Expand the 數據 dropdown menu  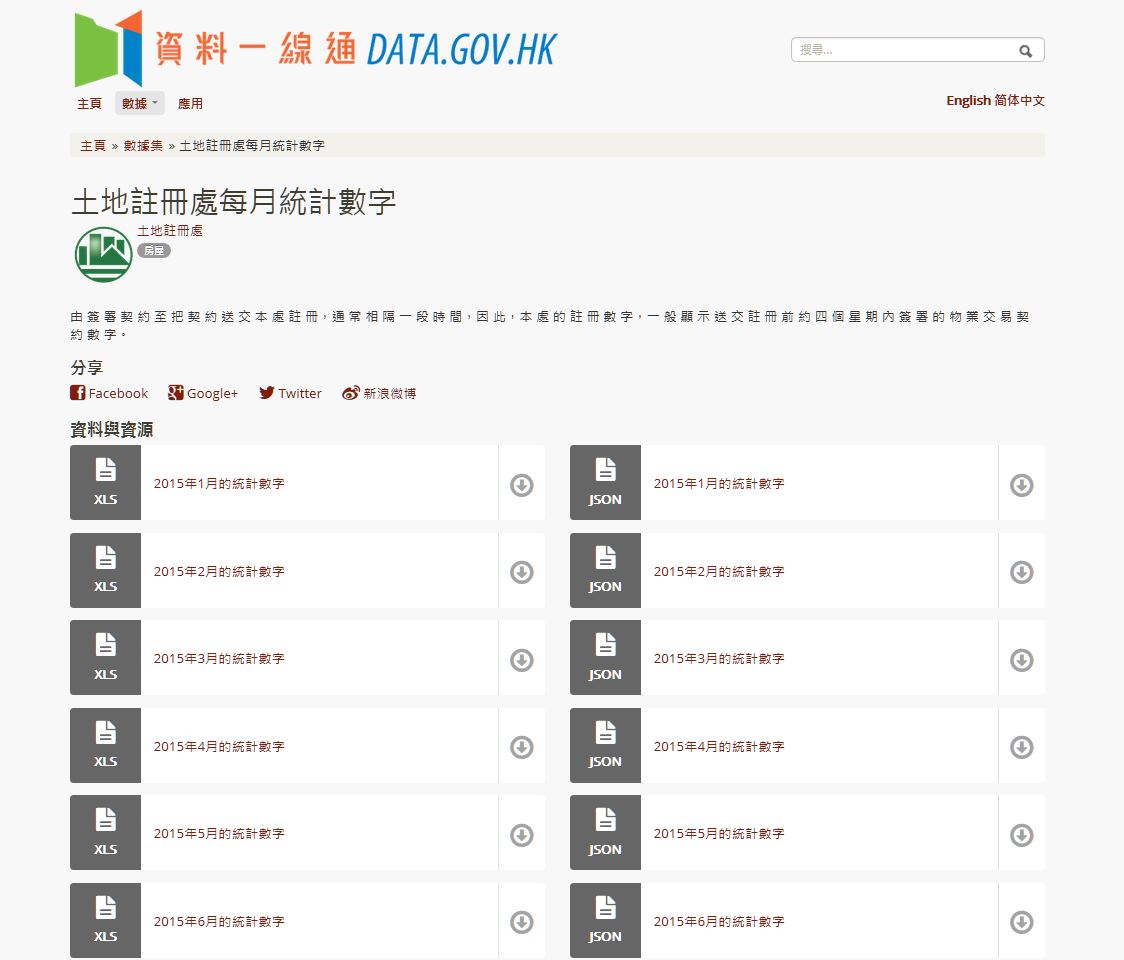(139, 103)
